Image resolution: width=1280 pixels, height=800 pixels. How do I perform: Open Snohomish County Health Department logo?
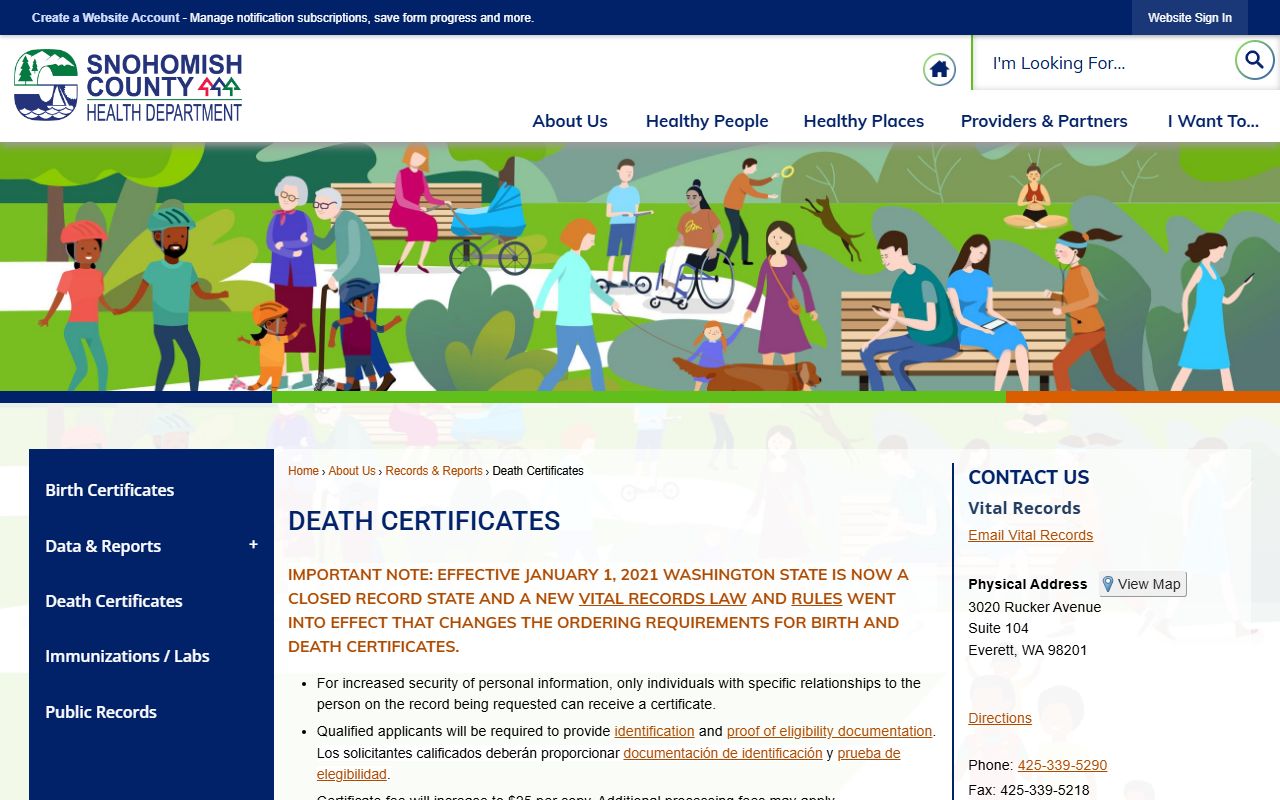coord(128,86)
